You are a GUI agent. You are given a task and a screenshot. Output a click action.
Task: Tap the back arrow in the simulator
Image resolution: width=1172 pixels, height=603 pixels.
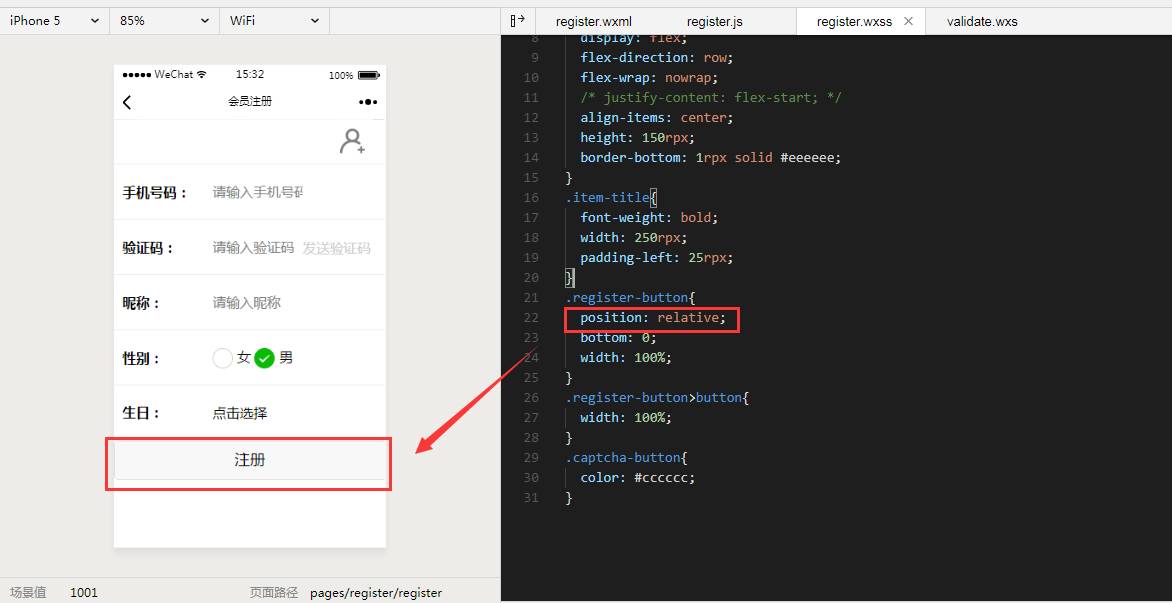tap(127, 102)
